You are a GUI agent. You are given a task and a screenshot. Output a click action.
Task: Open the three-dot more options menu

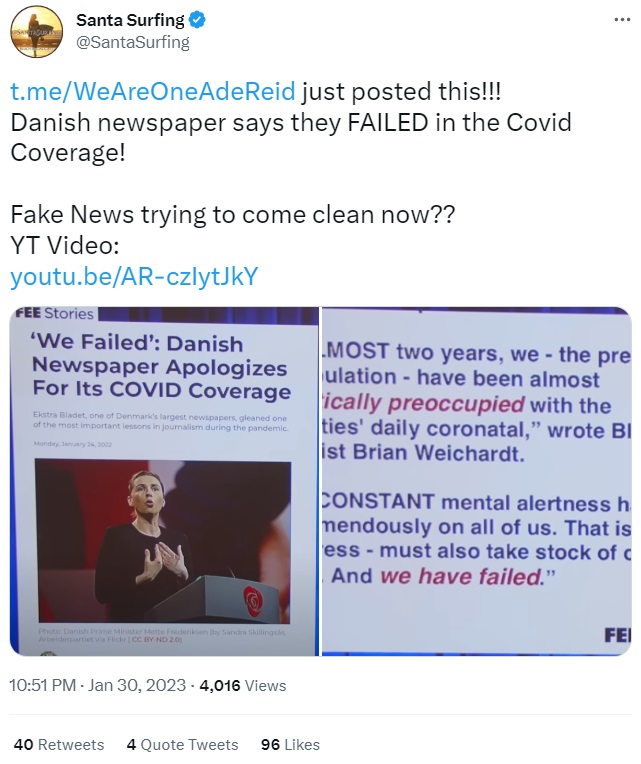[x=622, y=20]
